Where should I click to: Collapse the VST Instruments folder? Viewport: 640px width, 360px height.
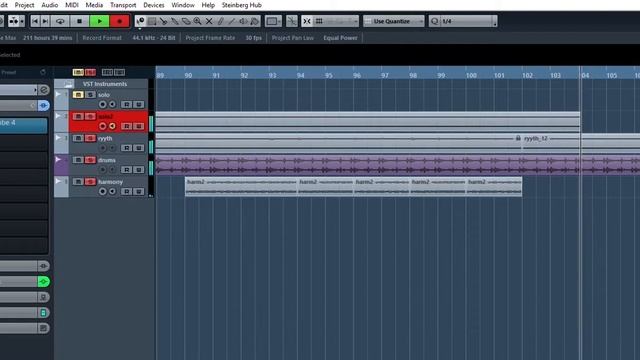pyautogui.click(x=68, y=84)
